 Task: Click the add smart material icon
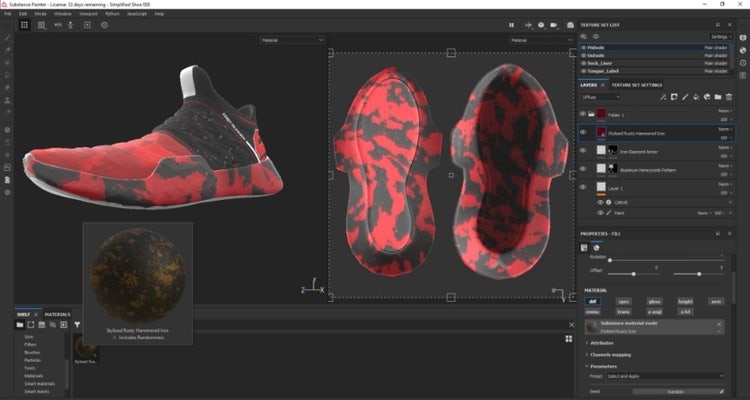[x=707, y=97]
